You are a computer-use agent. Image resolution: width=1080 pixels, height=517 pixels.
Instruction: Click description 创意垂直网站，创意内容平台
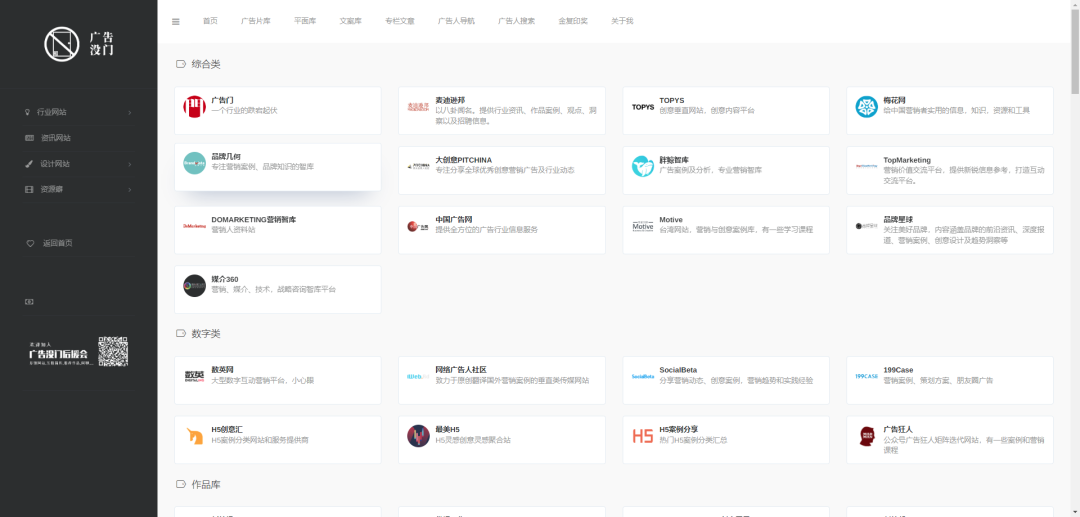point(707,110)
